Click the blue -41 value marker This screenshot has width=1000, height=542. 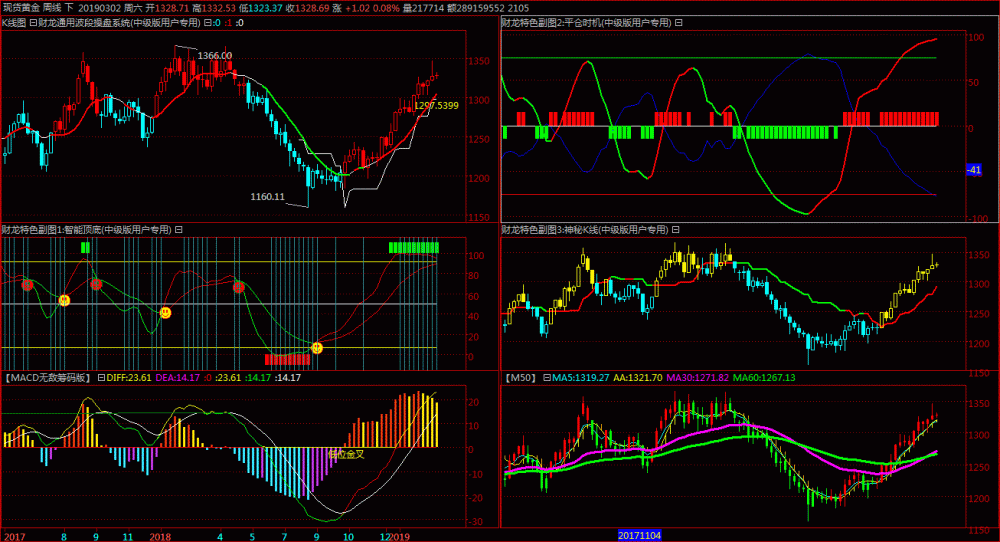click(973, 170)
